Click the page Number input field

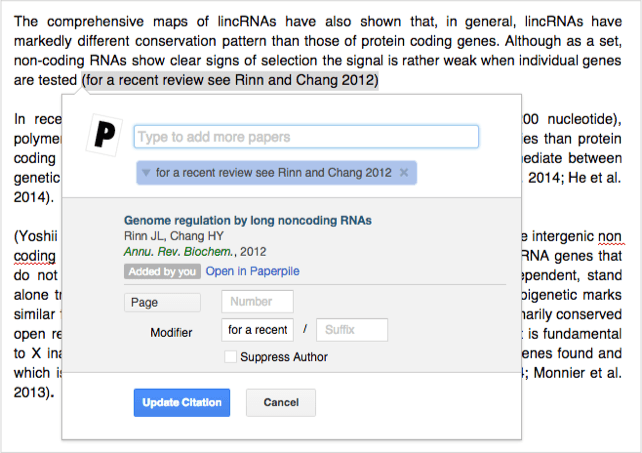point(257,301)
